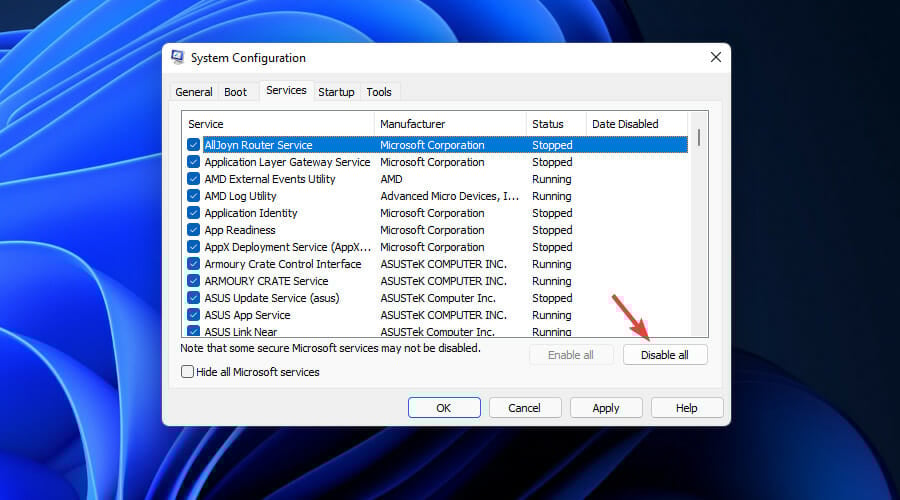Click Running status of AMD Log Utility
Image resolution: width=900 pixels, height=500 pixels.
[x=552, y=196]
